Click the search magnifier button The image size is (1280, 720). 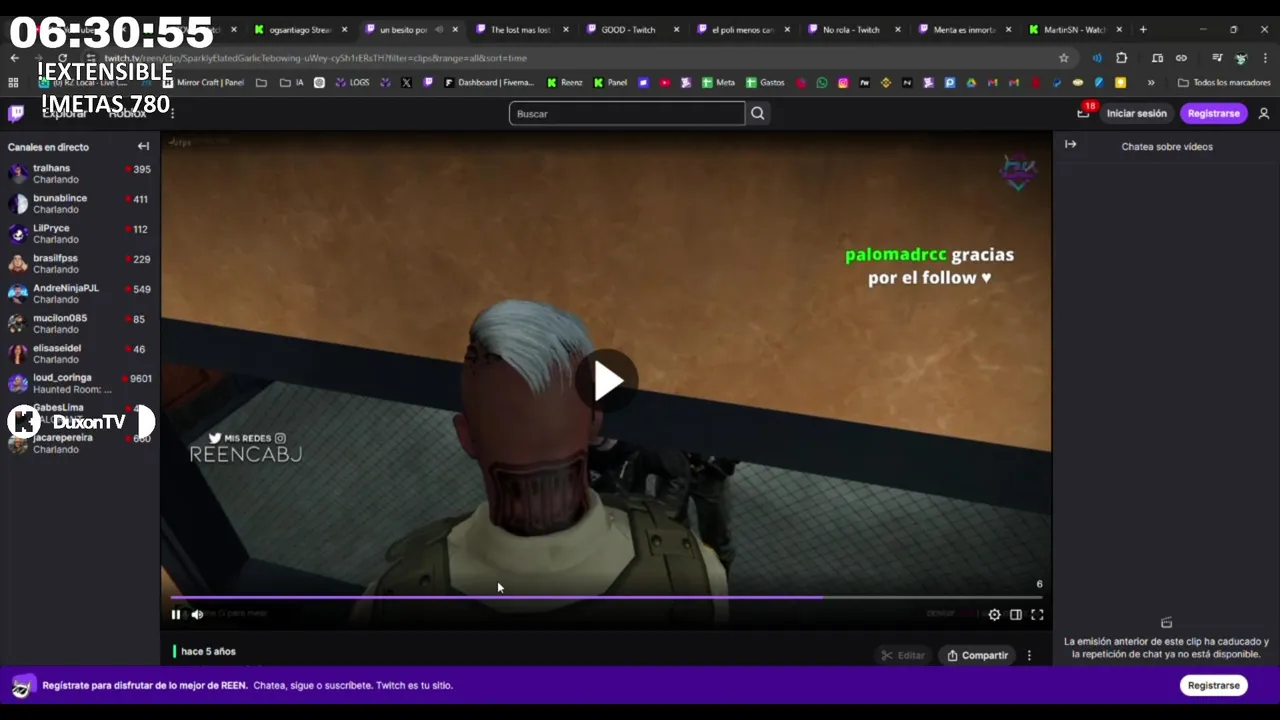pos(758,113)
